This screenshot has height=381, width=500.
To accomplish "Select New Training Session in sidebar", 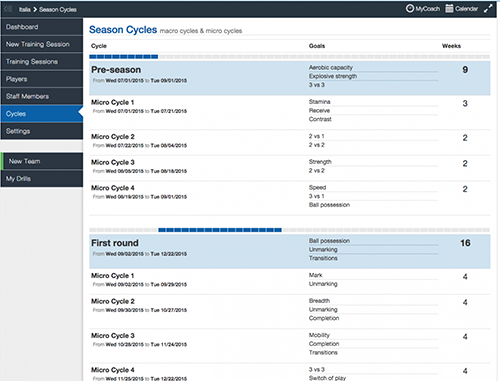I will click(x=42, y=44).
